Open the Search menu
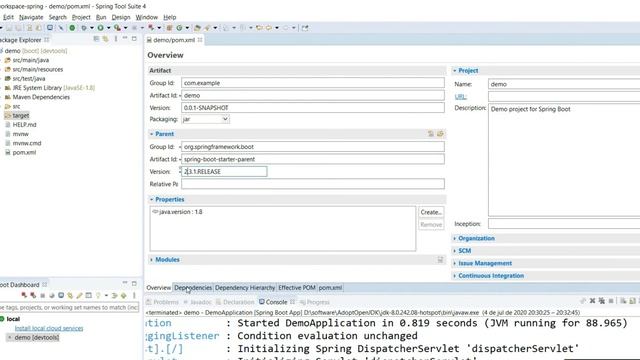The height and width of the screenshot is (360, 640). pos(58,17)
